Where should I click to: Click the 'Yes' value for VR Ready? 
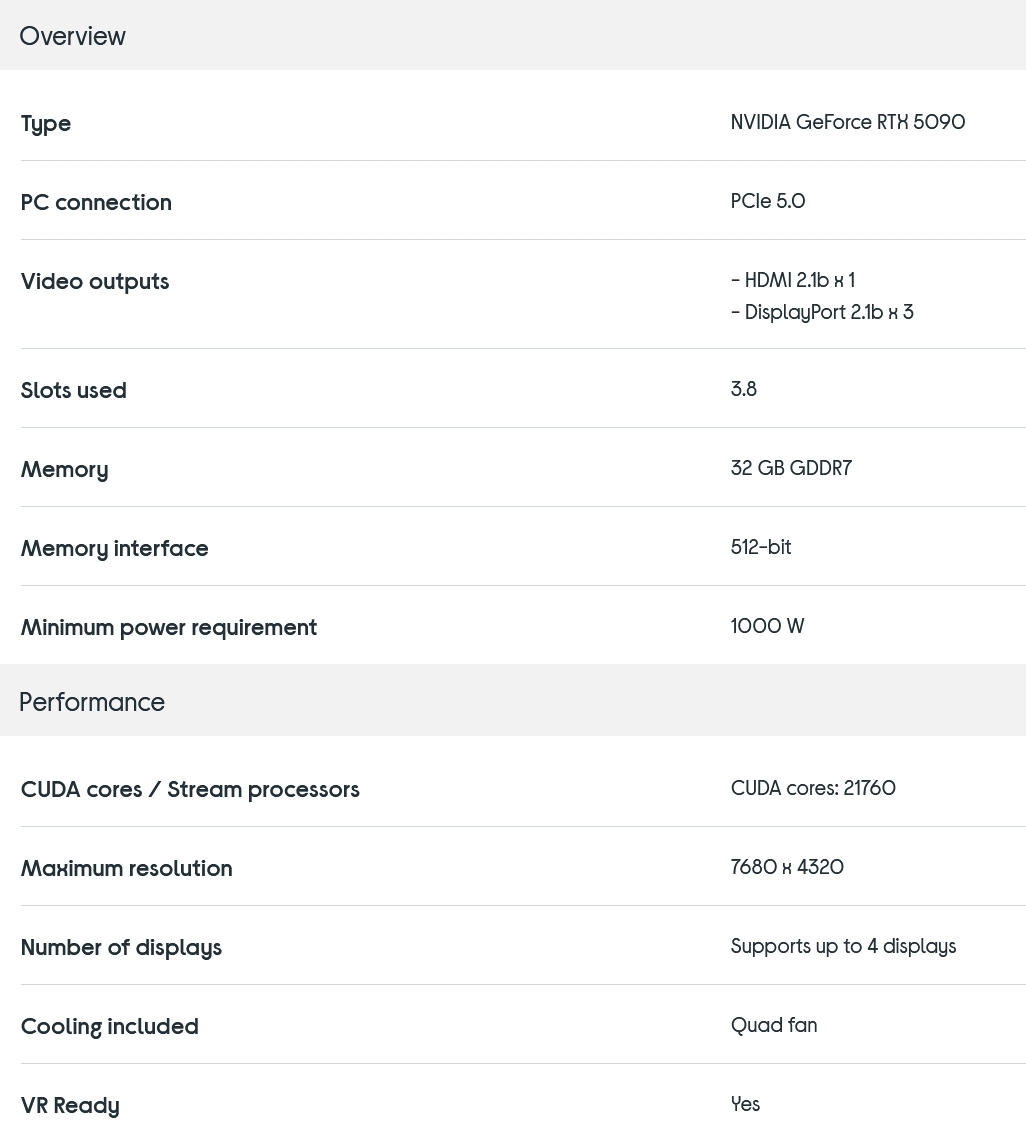pos(746,1103)
